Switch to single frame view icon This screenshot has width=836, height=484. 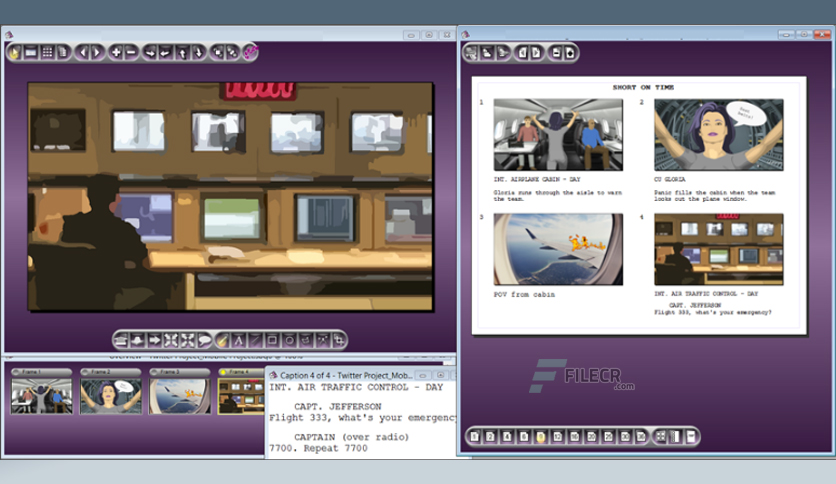coord(31,52)
